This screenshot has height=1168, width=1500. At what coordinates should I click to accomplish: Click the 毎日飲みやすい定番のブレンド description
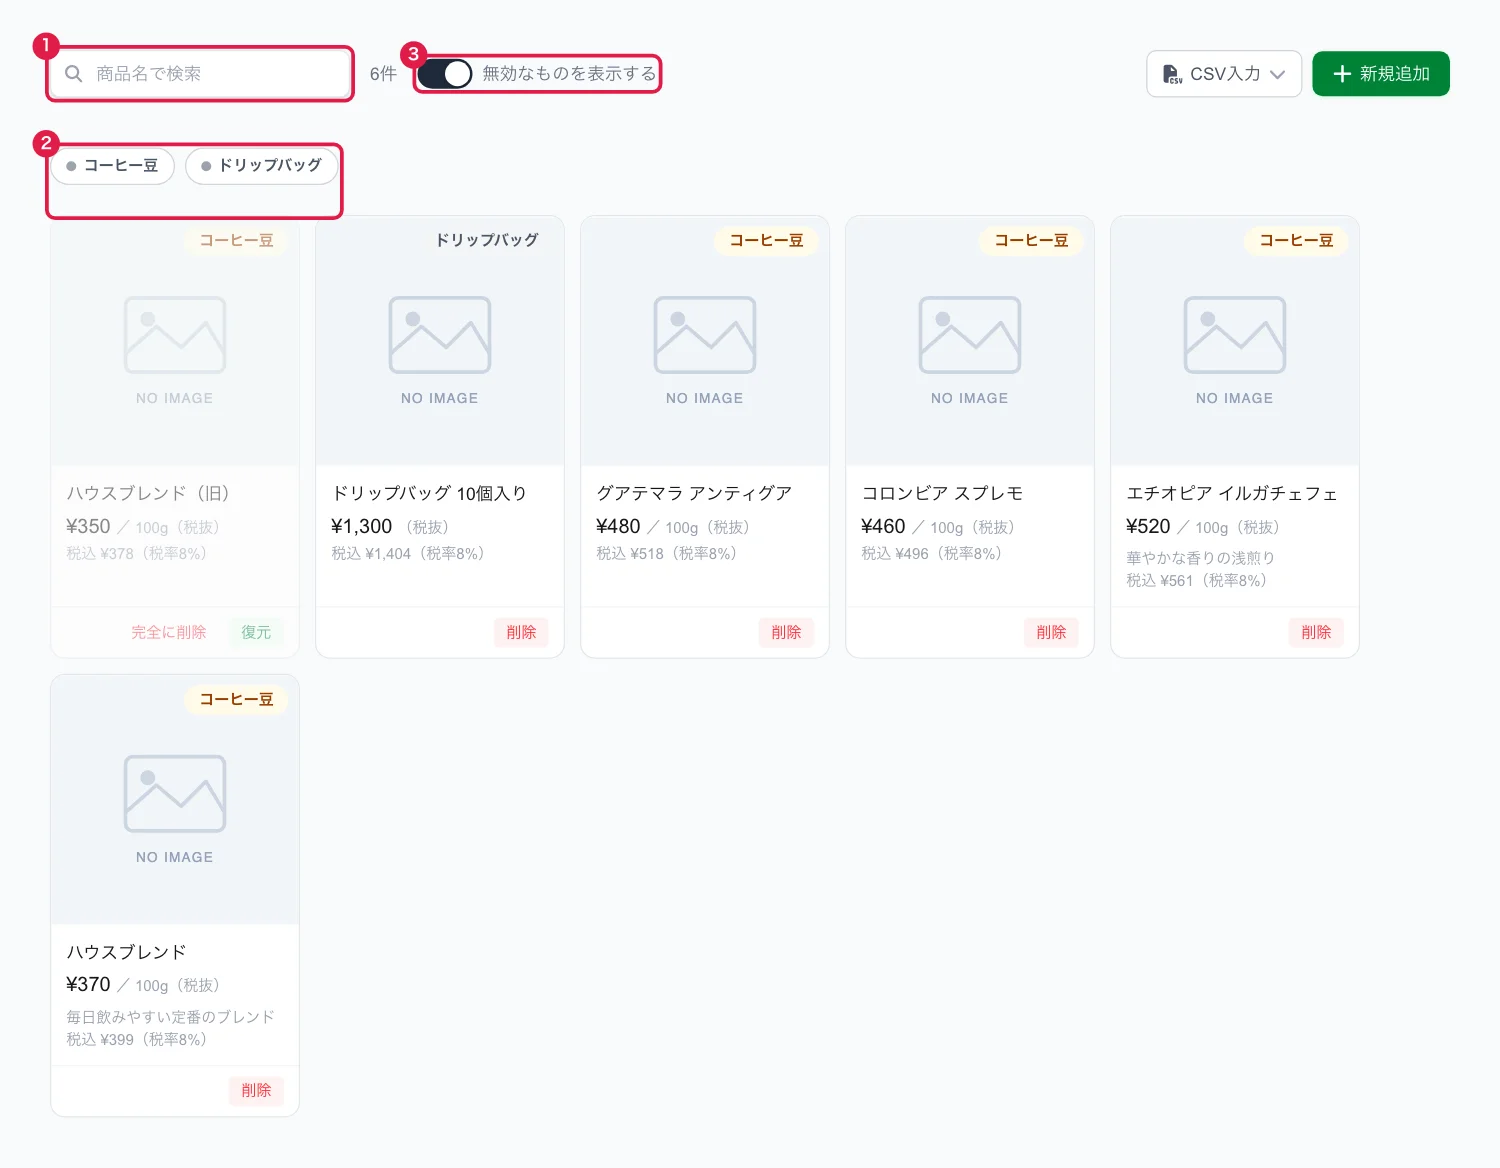point(170,1017)
